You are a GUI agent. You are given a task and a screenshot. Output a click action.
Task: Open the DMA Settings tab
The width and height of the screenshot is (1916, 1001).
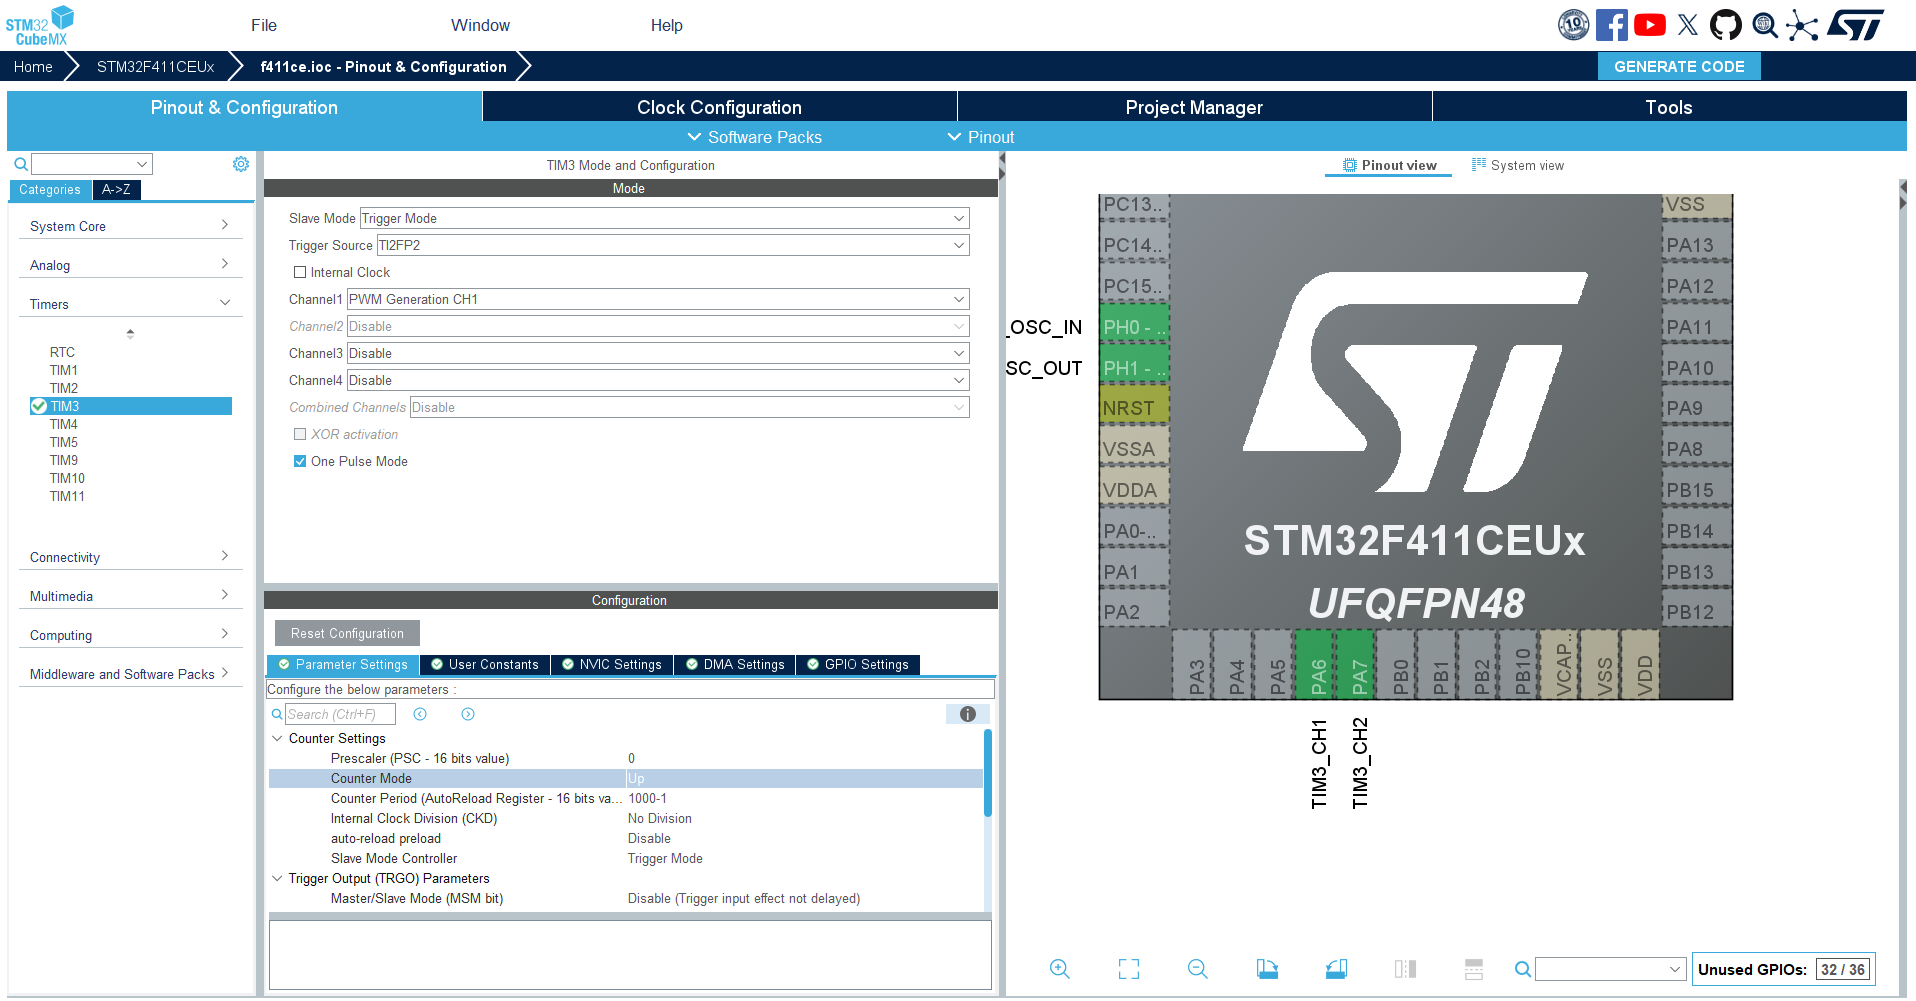click(734, 664)
